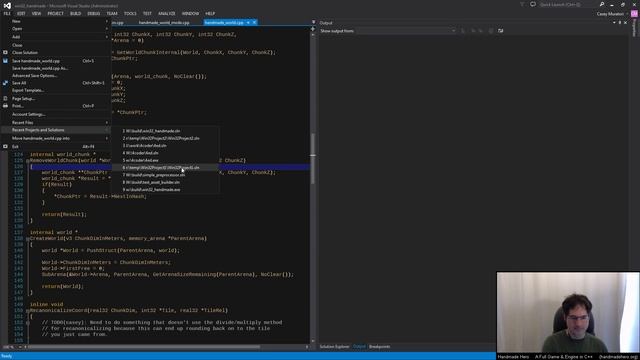Open the HELP menu
This screenshot has width=640, height=360.
click(210, 13)
